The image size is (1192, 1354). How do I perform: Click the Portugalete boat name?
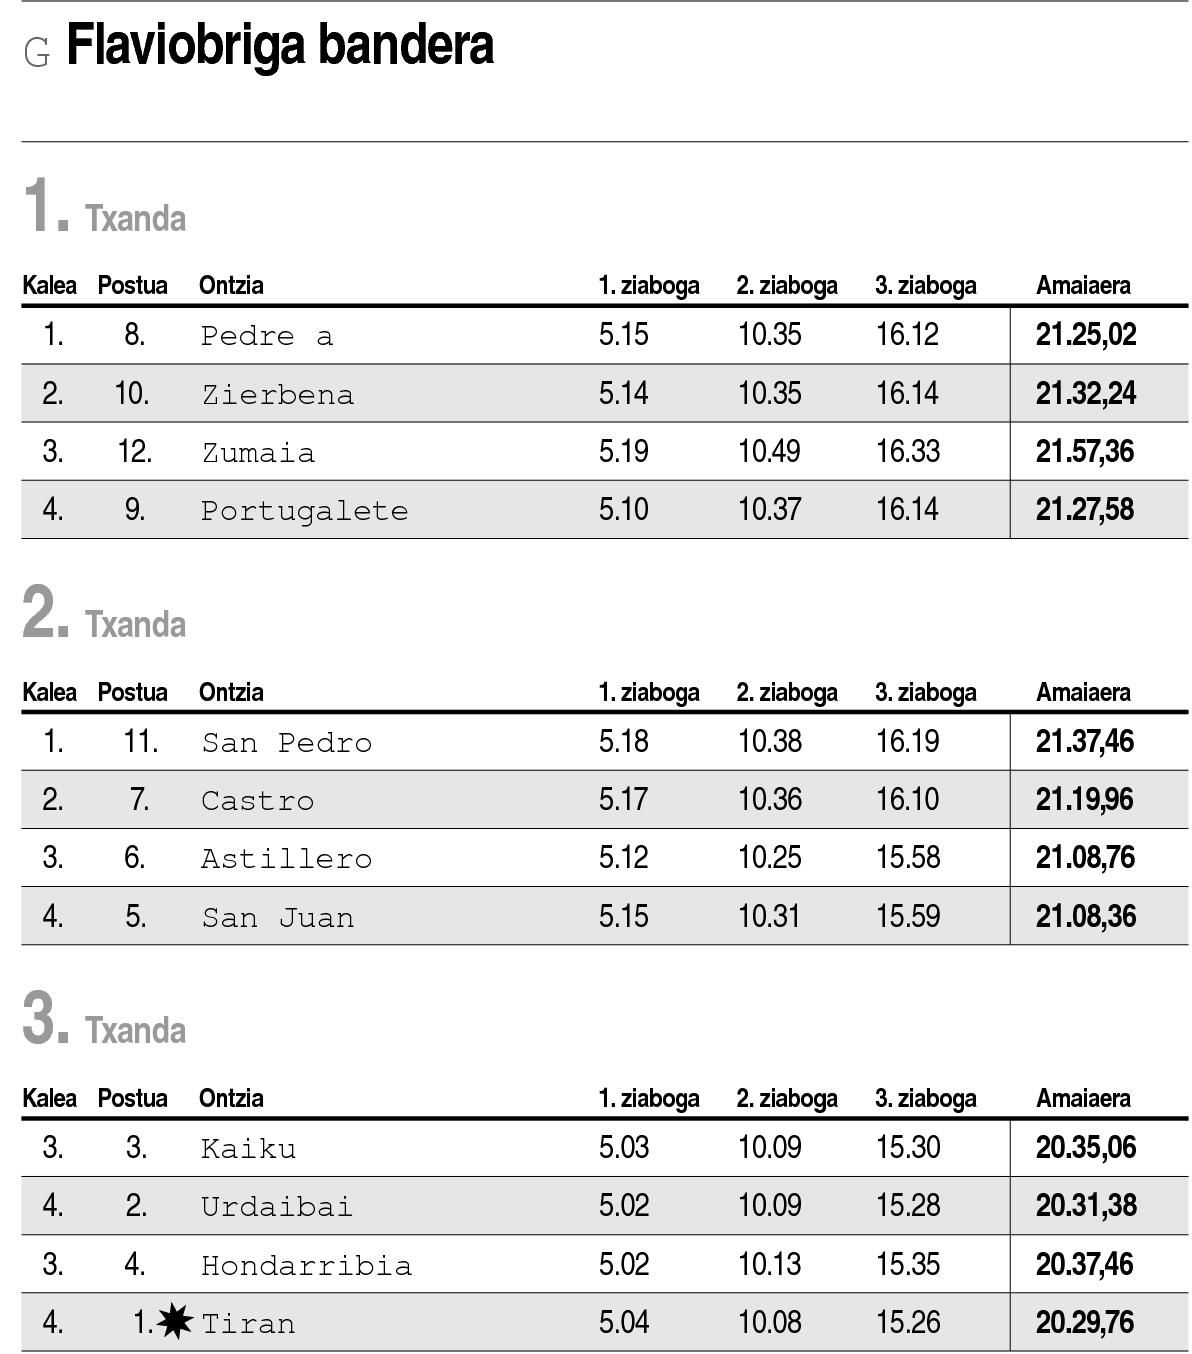click(x=304, y=511)
